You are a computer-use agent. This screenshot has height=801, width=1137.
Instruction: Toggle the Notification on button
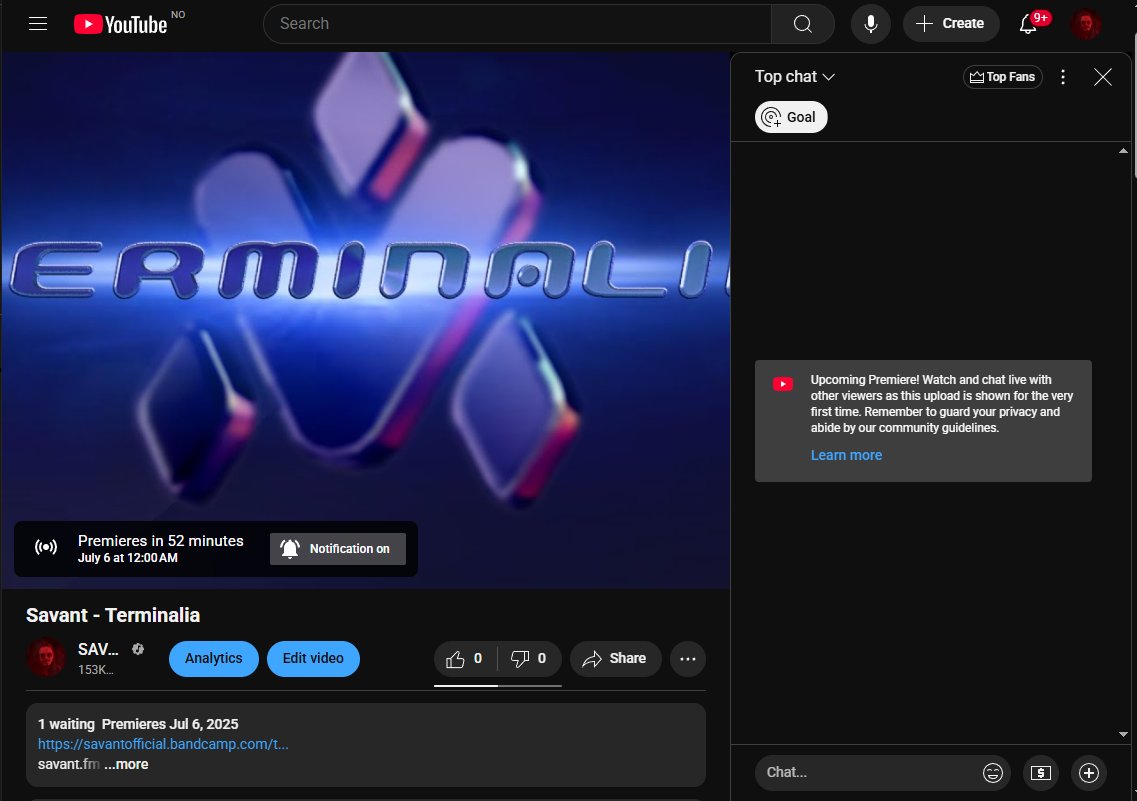coord(337,549)
